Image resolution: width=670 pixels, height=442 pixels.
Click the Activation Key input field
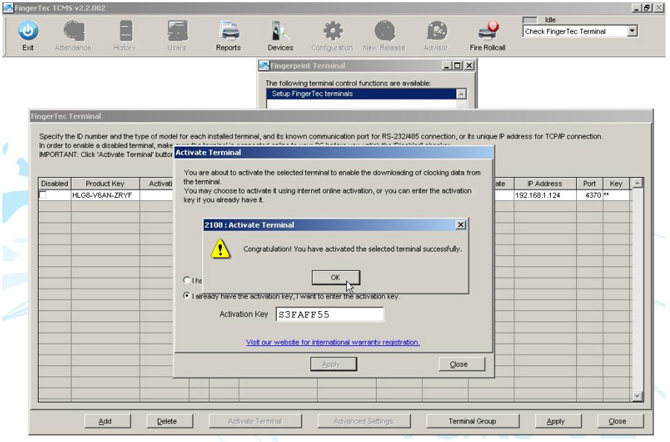coord(329,315)
